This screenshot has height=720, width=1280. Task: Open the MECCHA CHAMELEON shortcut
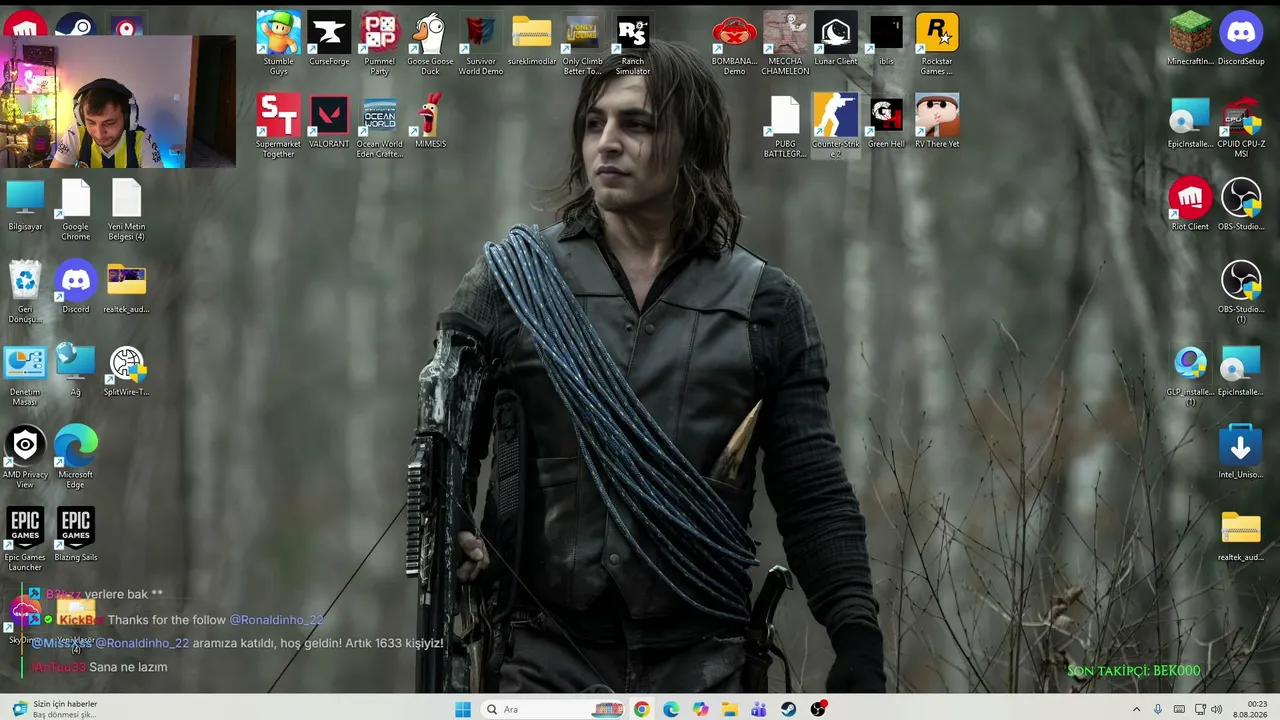click(785, 44)
